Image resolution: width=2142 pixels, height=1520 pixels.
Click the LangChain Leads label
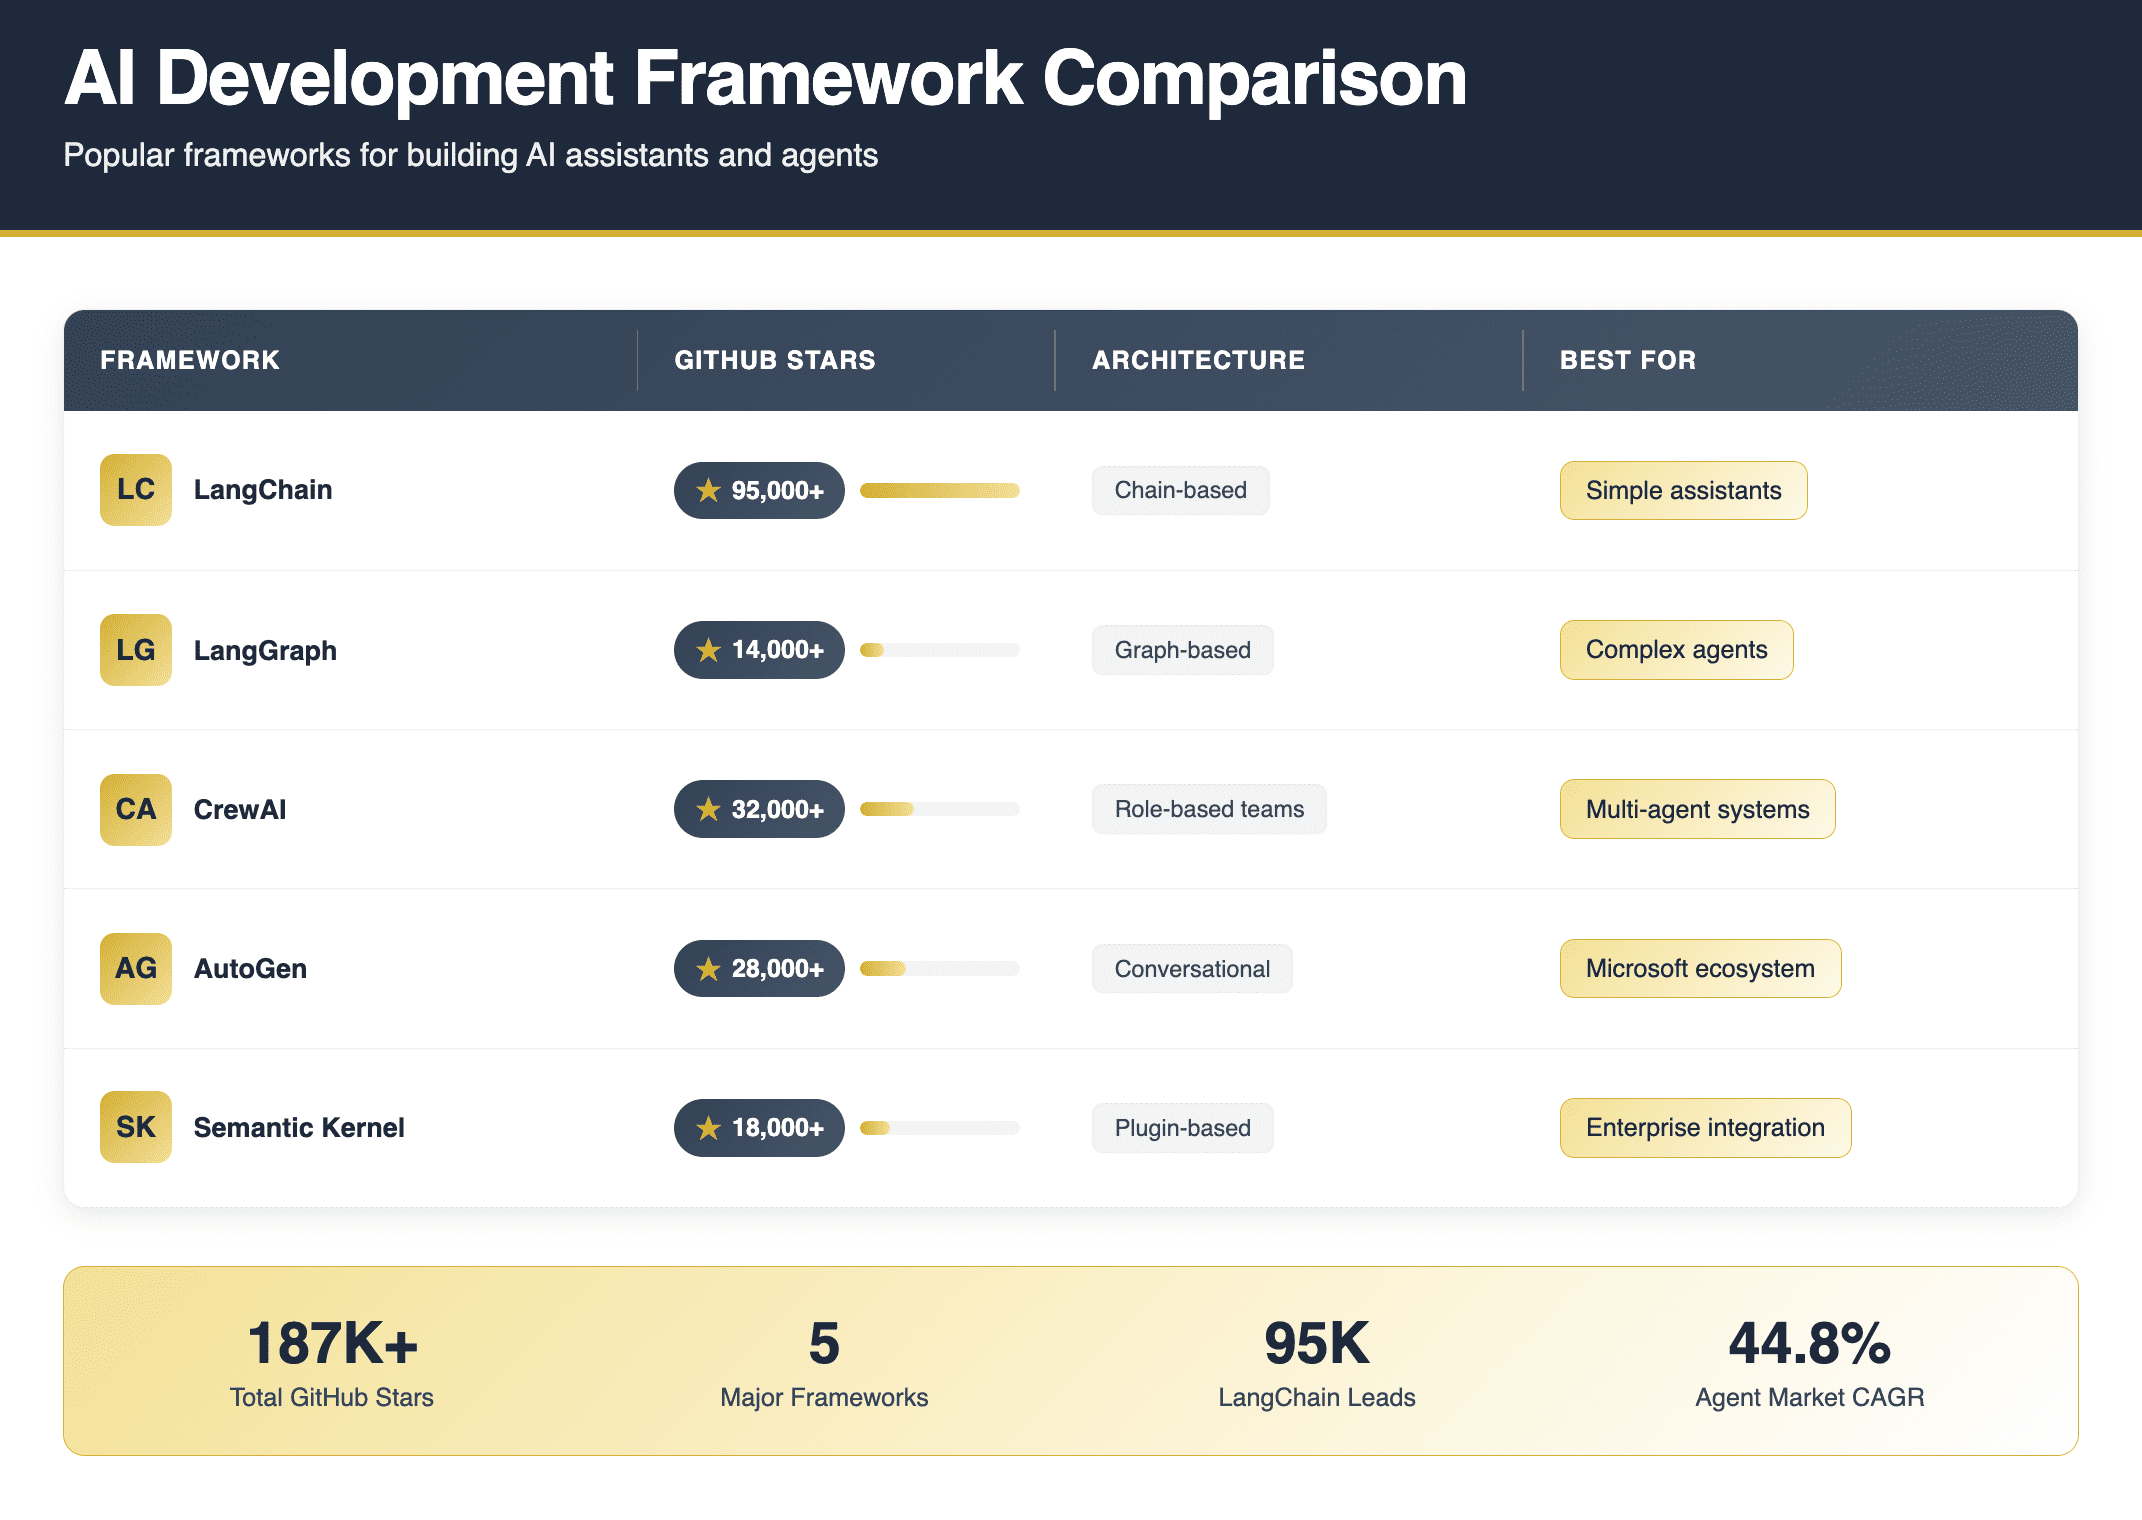(1317, 1397)
